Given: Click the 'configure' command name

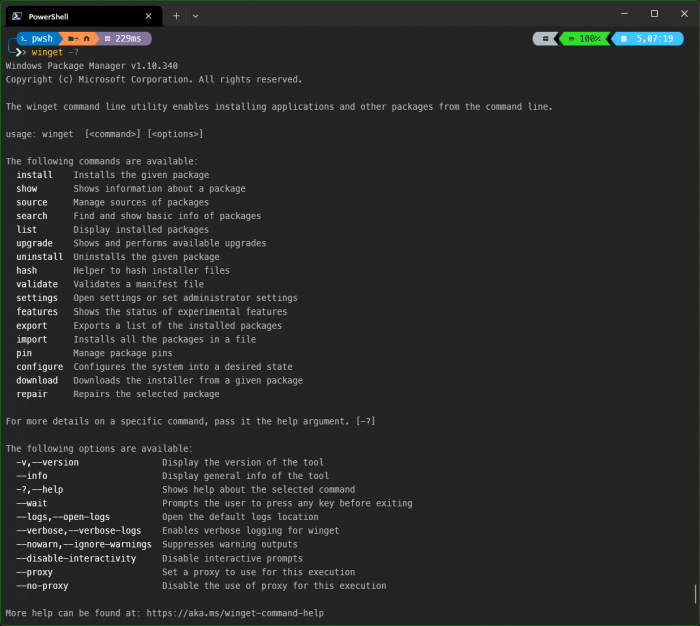Looking at the screenshot, I should coord(40,367).
